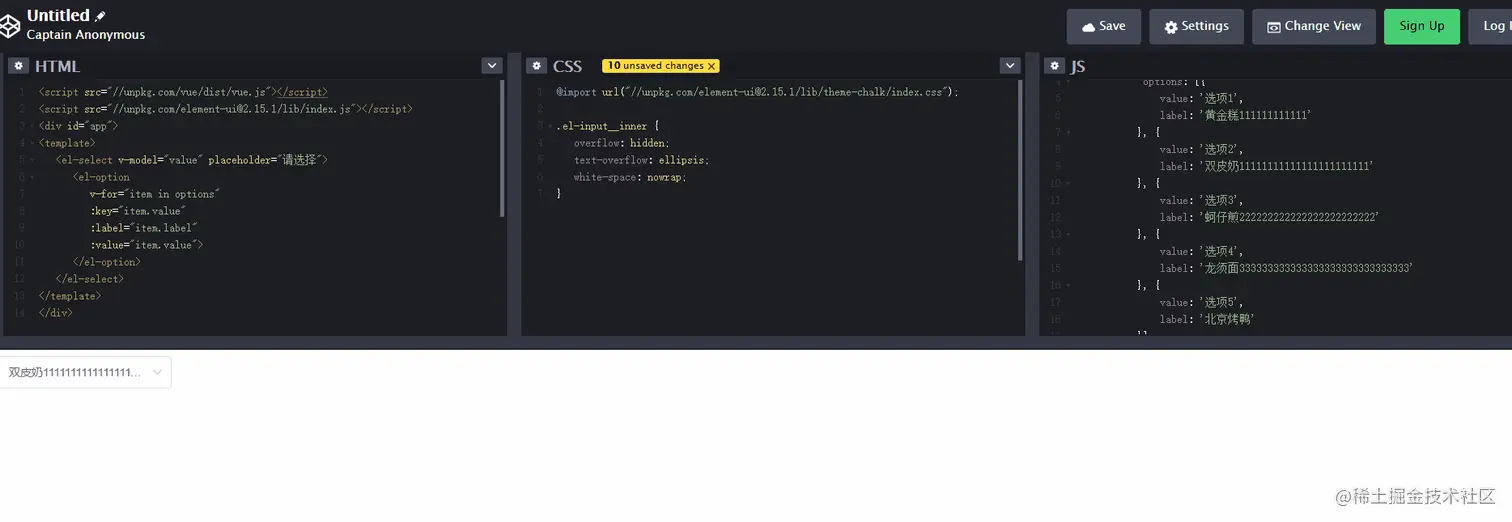Collapse the .el-input__inner rule fold arrow
Screen dimensions: 1512x522
point(549,126)
